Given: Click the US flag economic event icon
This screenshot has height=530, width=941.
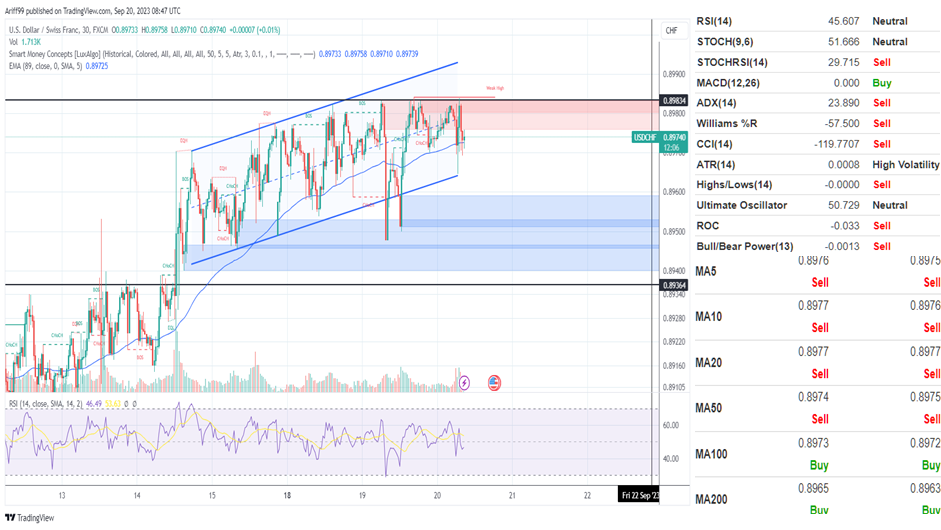Looking at the screenshot, I should click(494, 382).
